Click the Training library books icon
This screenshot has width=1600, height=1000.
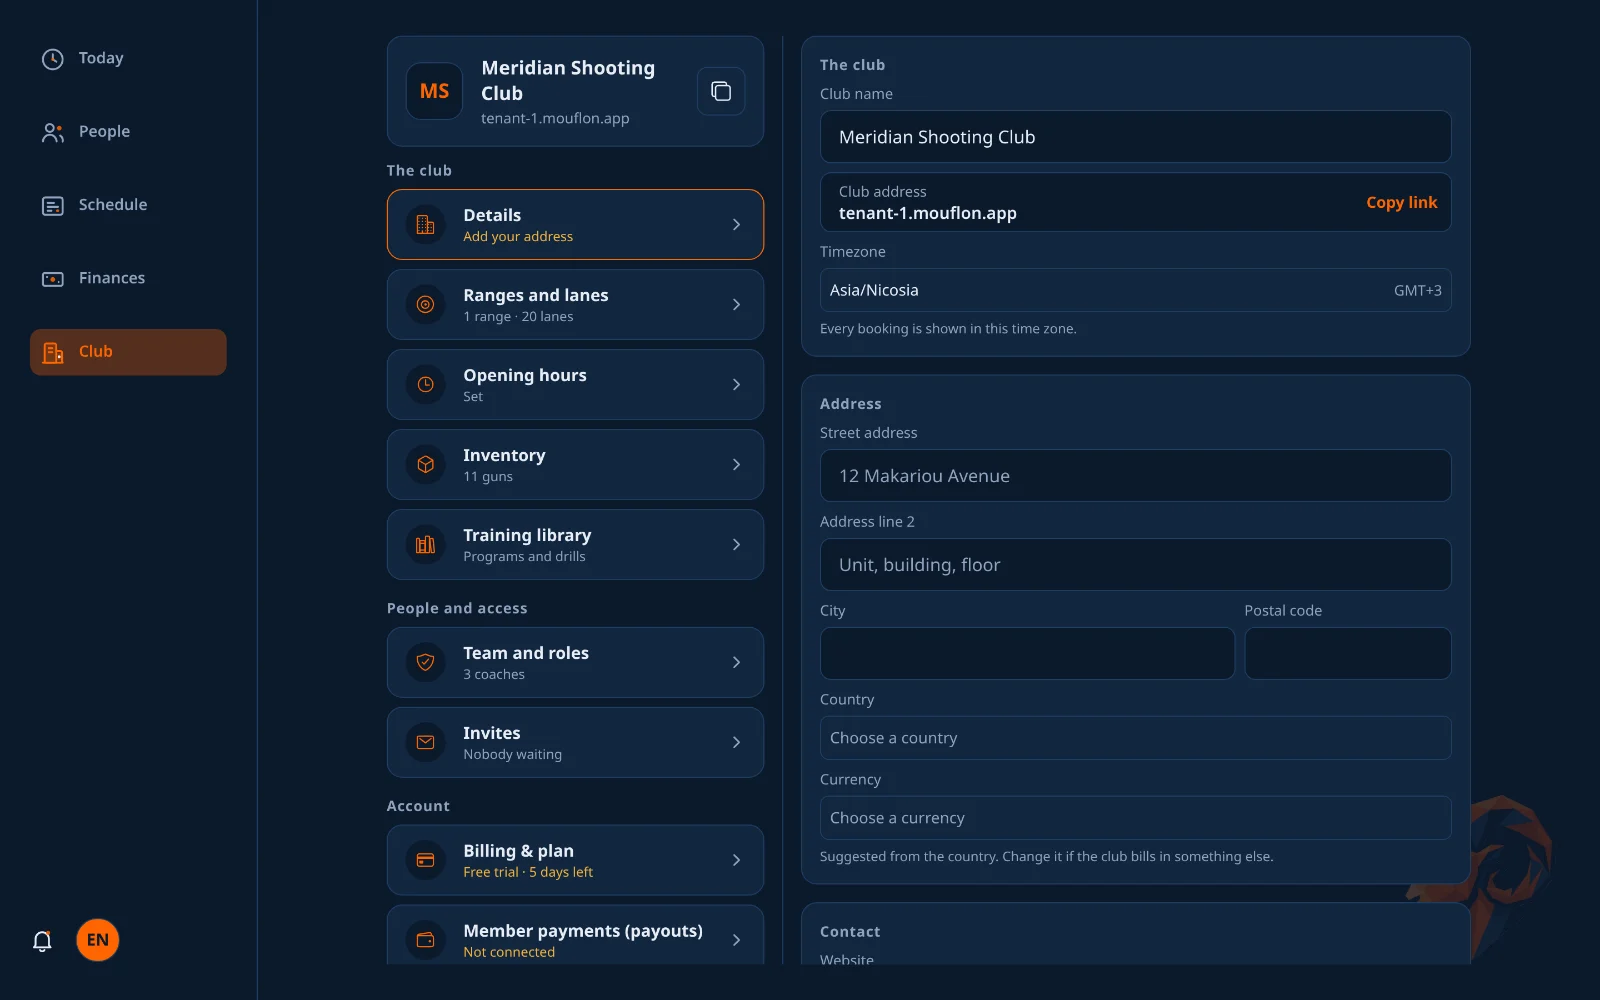(x=425, y=545)
